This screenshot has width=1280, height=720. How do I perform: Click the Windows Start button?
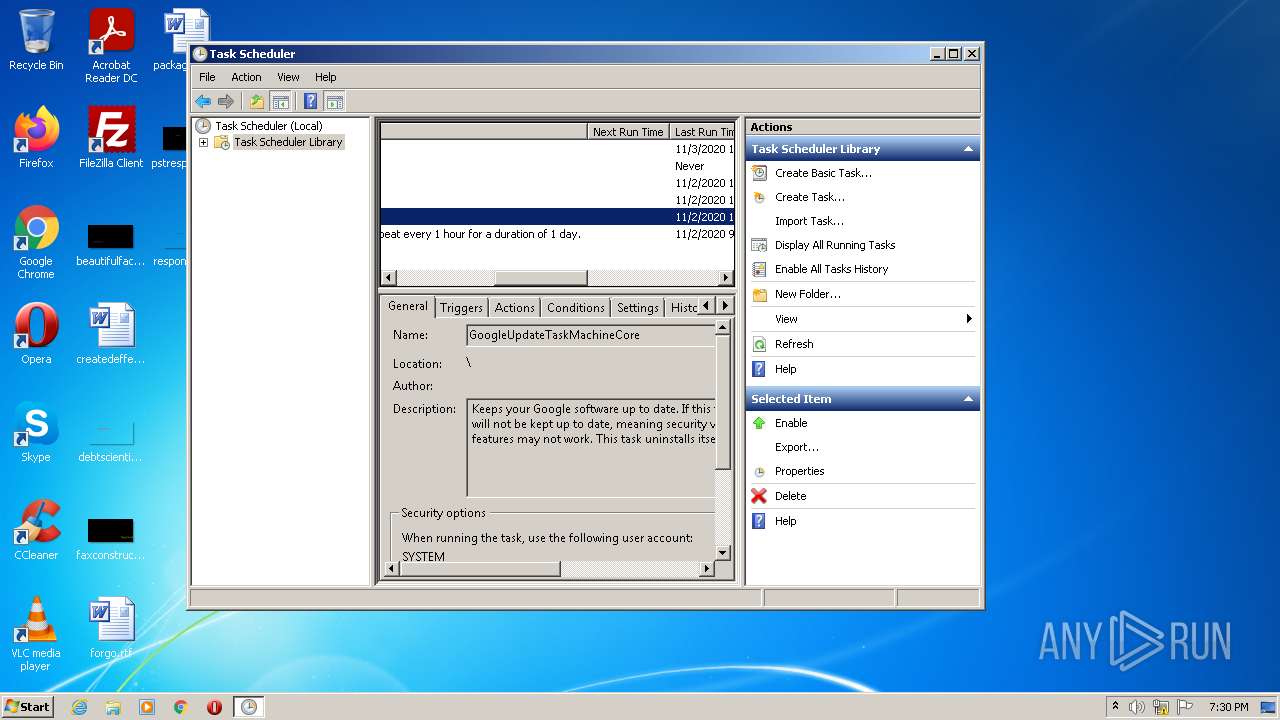point(27,707)
